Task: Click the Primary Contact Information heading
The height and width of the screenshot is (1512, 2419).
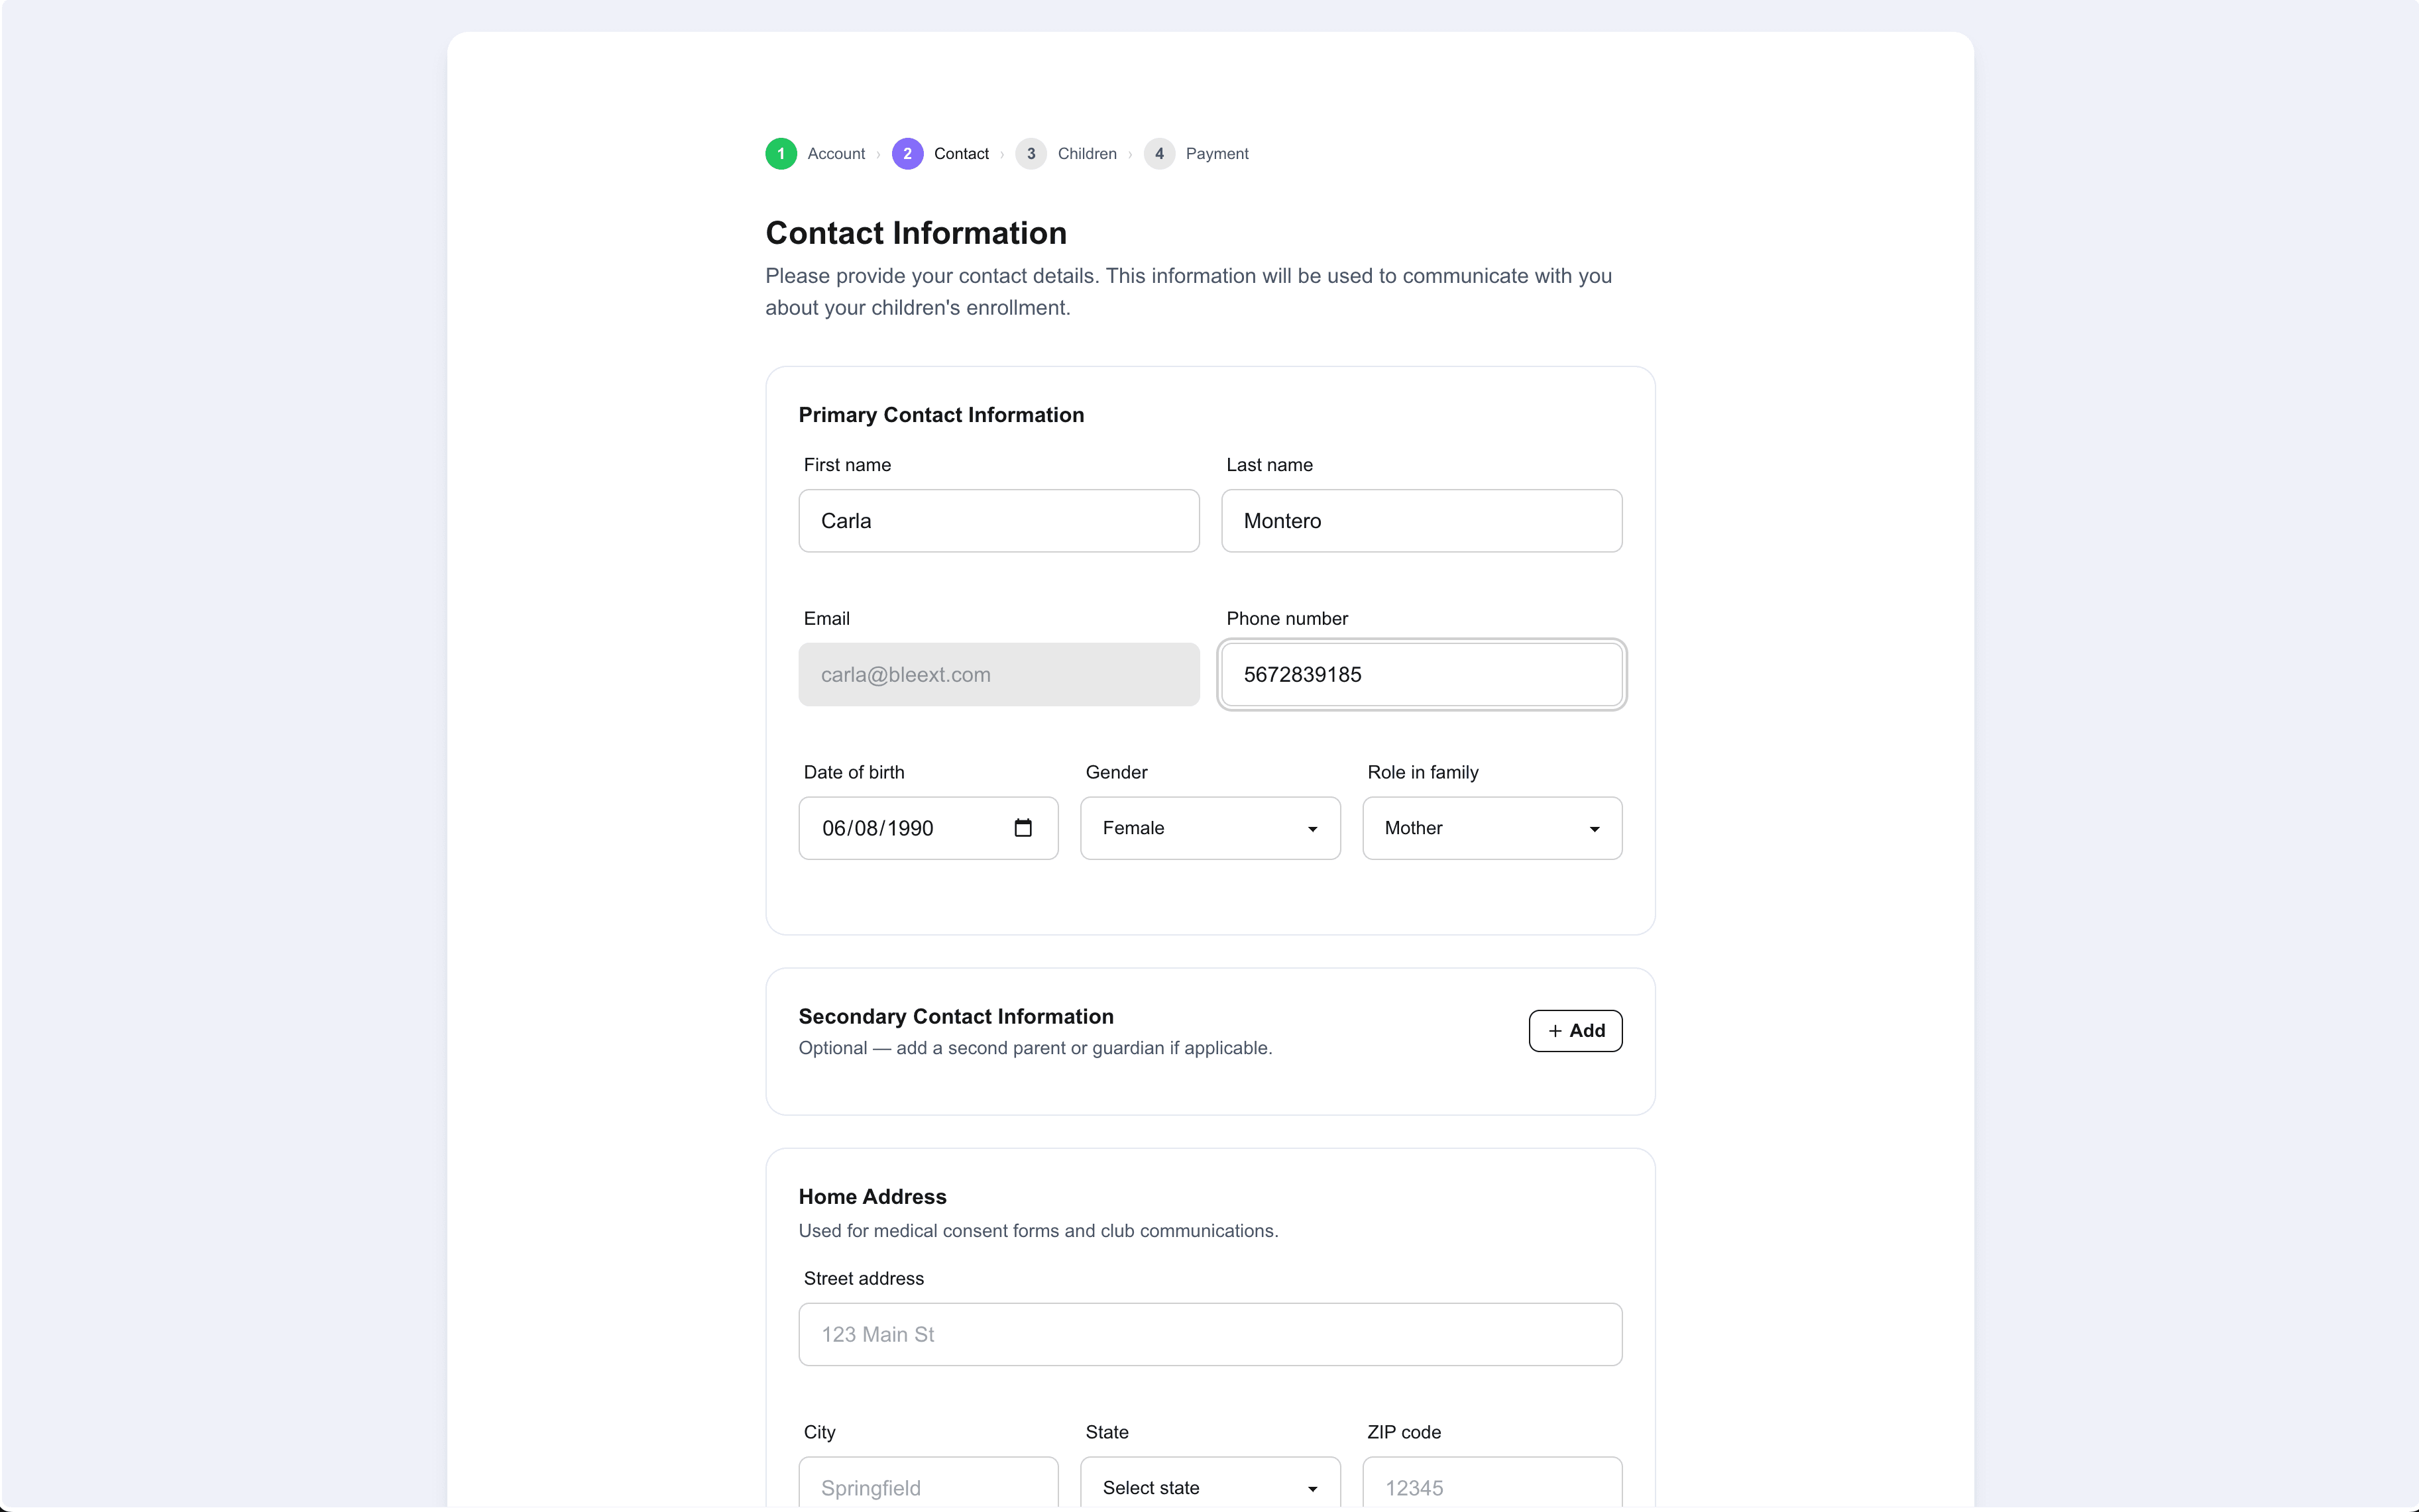Action: pos(941,415)
